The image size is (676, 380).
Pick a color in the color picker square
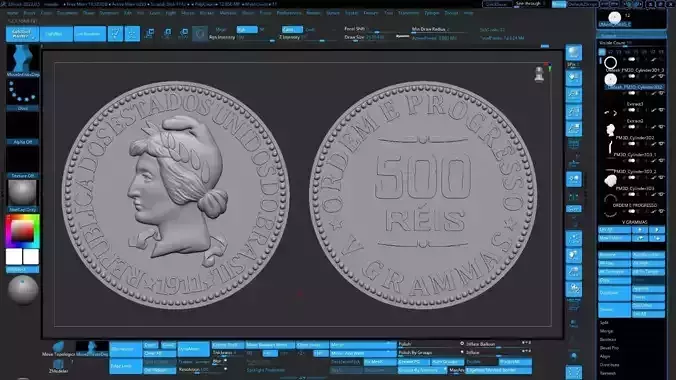click(x=22, y=231)
